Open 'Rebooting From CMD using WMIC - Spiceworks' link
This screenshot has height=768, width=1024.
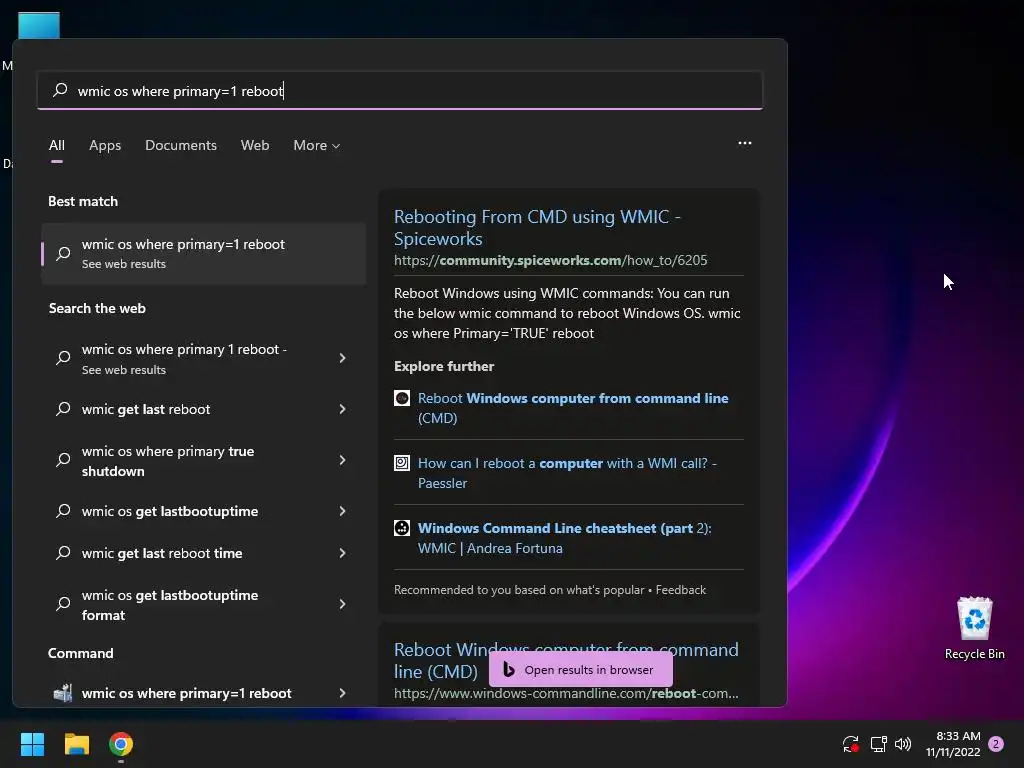point(537,227)
